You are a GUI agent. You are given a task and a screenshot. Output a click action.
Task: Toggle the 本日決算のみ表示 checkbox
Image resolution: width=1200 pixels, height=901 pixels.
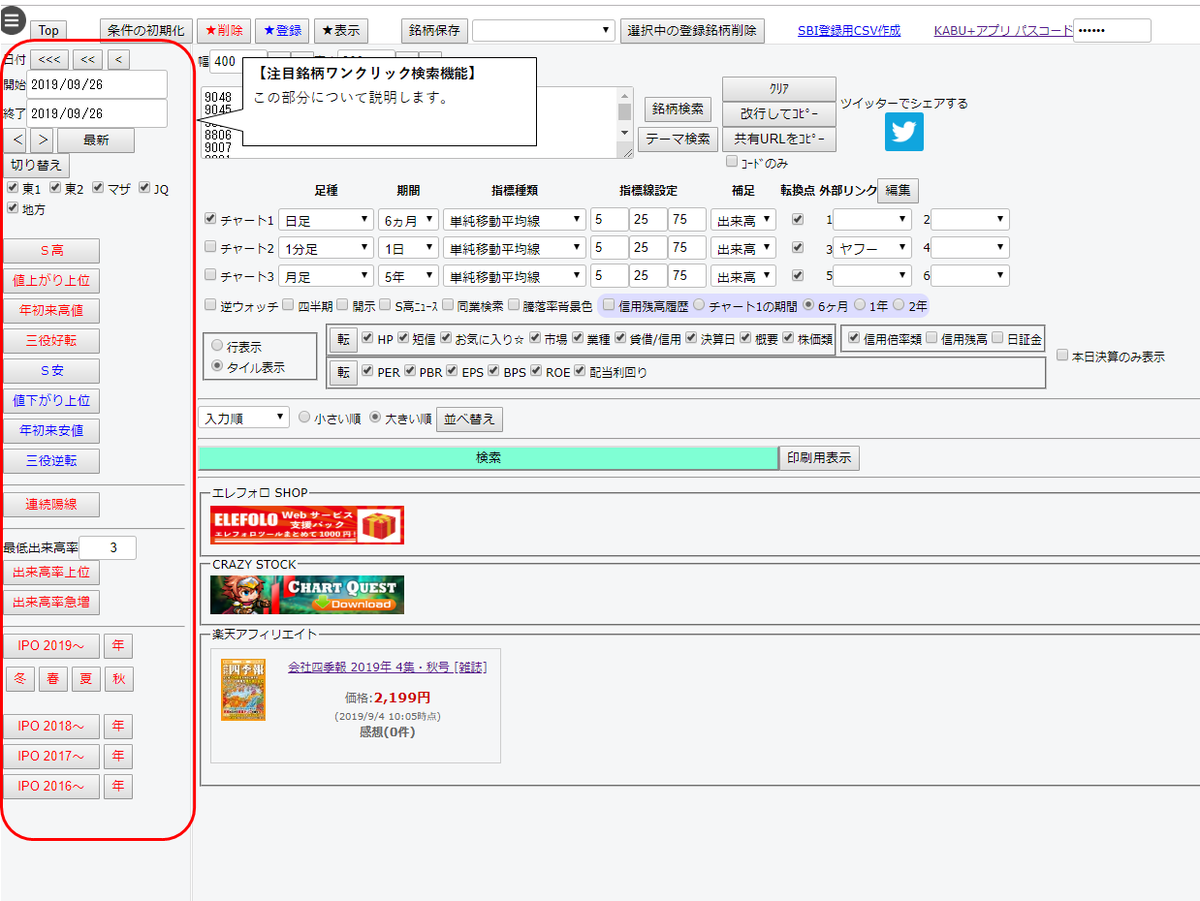(1062, 355)
